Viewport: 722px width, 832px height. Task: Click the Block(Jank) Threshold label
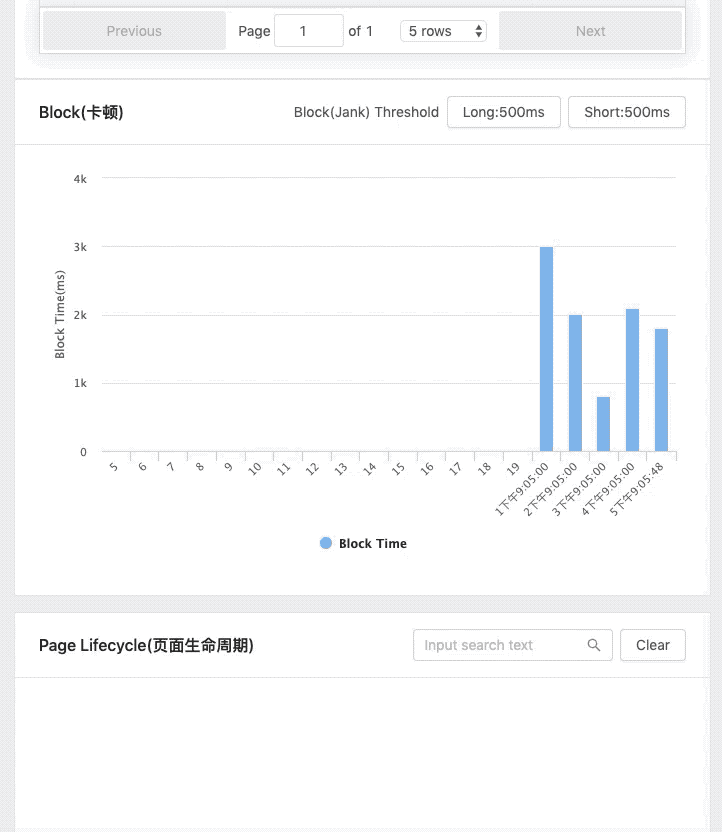pyautogui.click(x=366, y=112)
